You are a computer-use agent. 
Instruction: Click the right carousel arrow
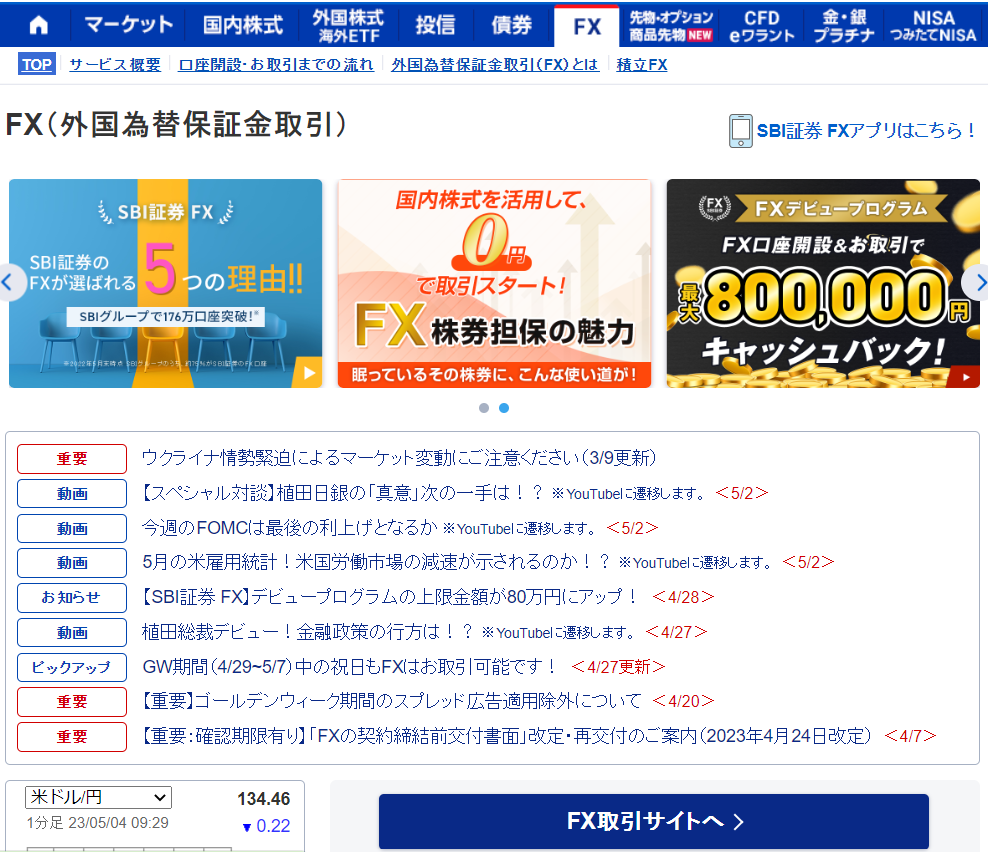coord(975,282)
